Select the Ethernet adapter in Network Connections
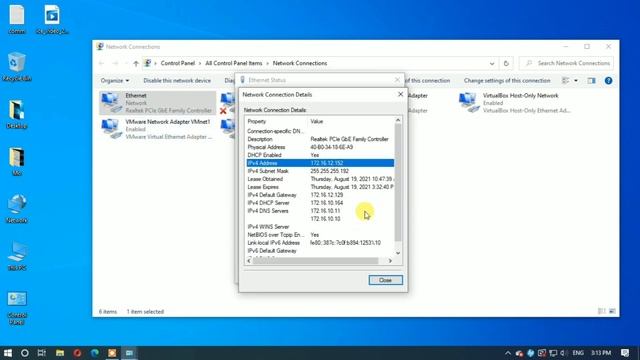 pyautogui.click(x=157, y=103)
